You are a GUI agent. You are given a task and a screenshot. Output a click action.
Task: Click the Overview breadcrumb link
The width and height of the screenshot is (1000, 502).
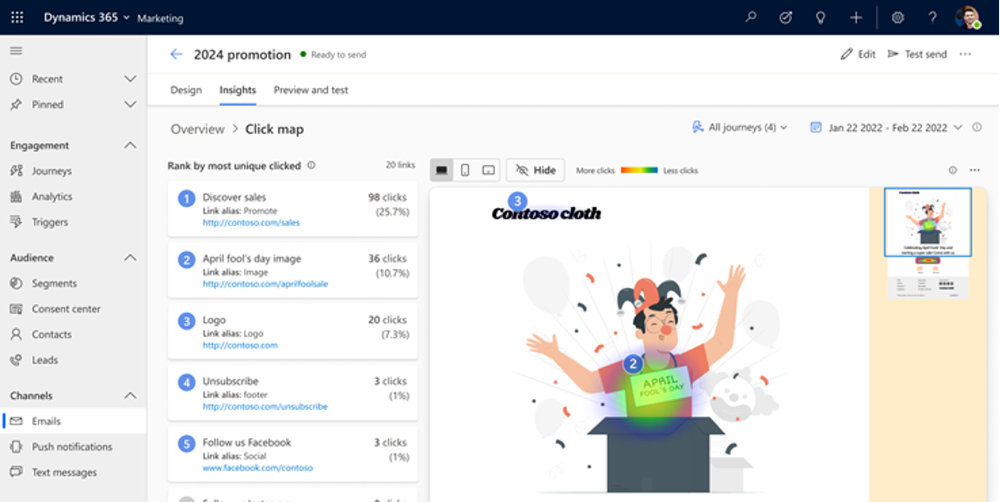point(197,129)
